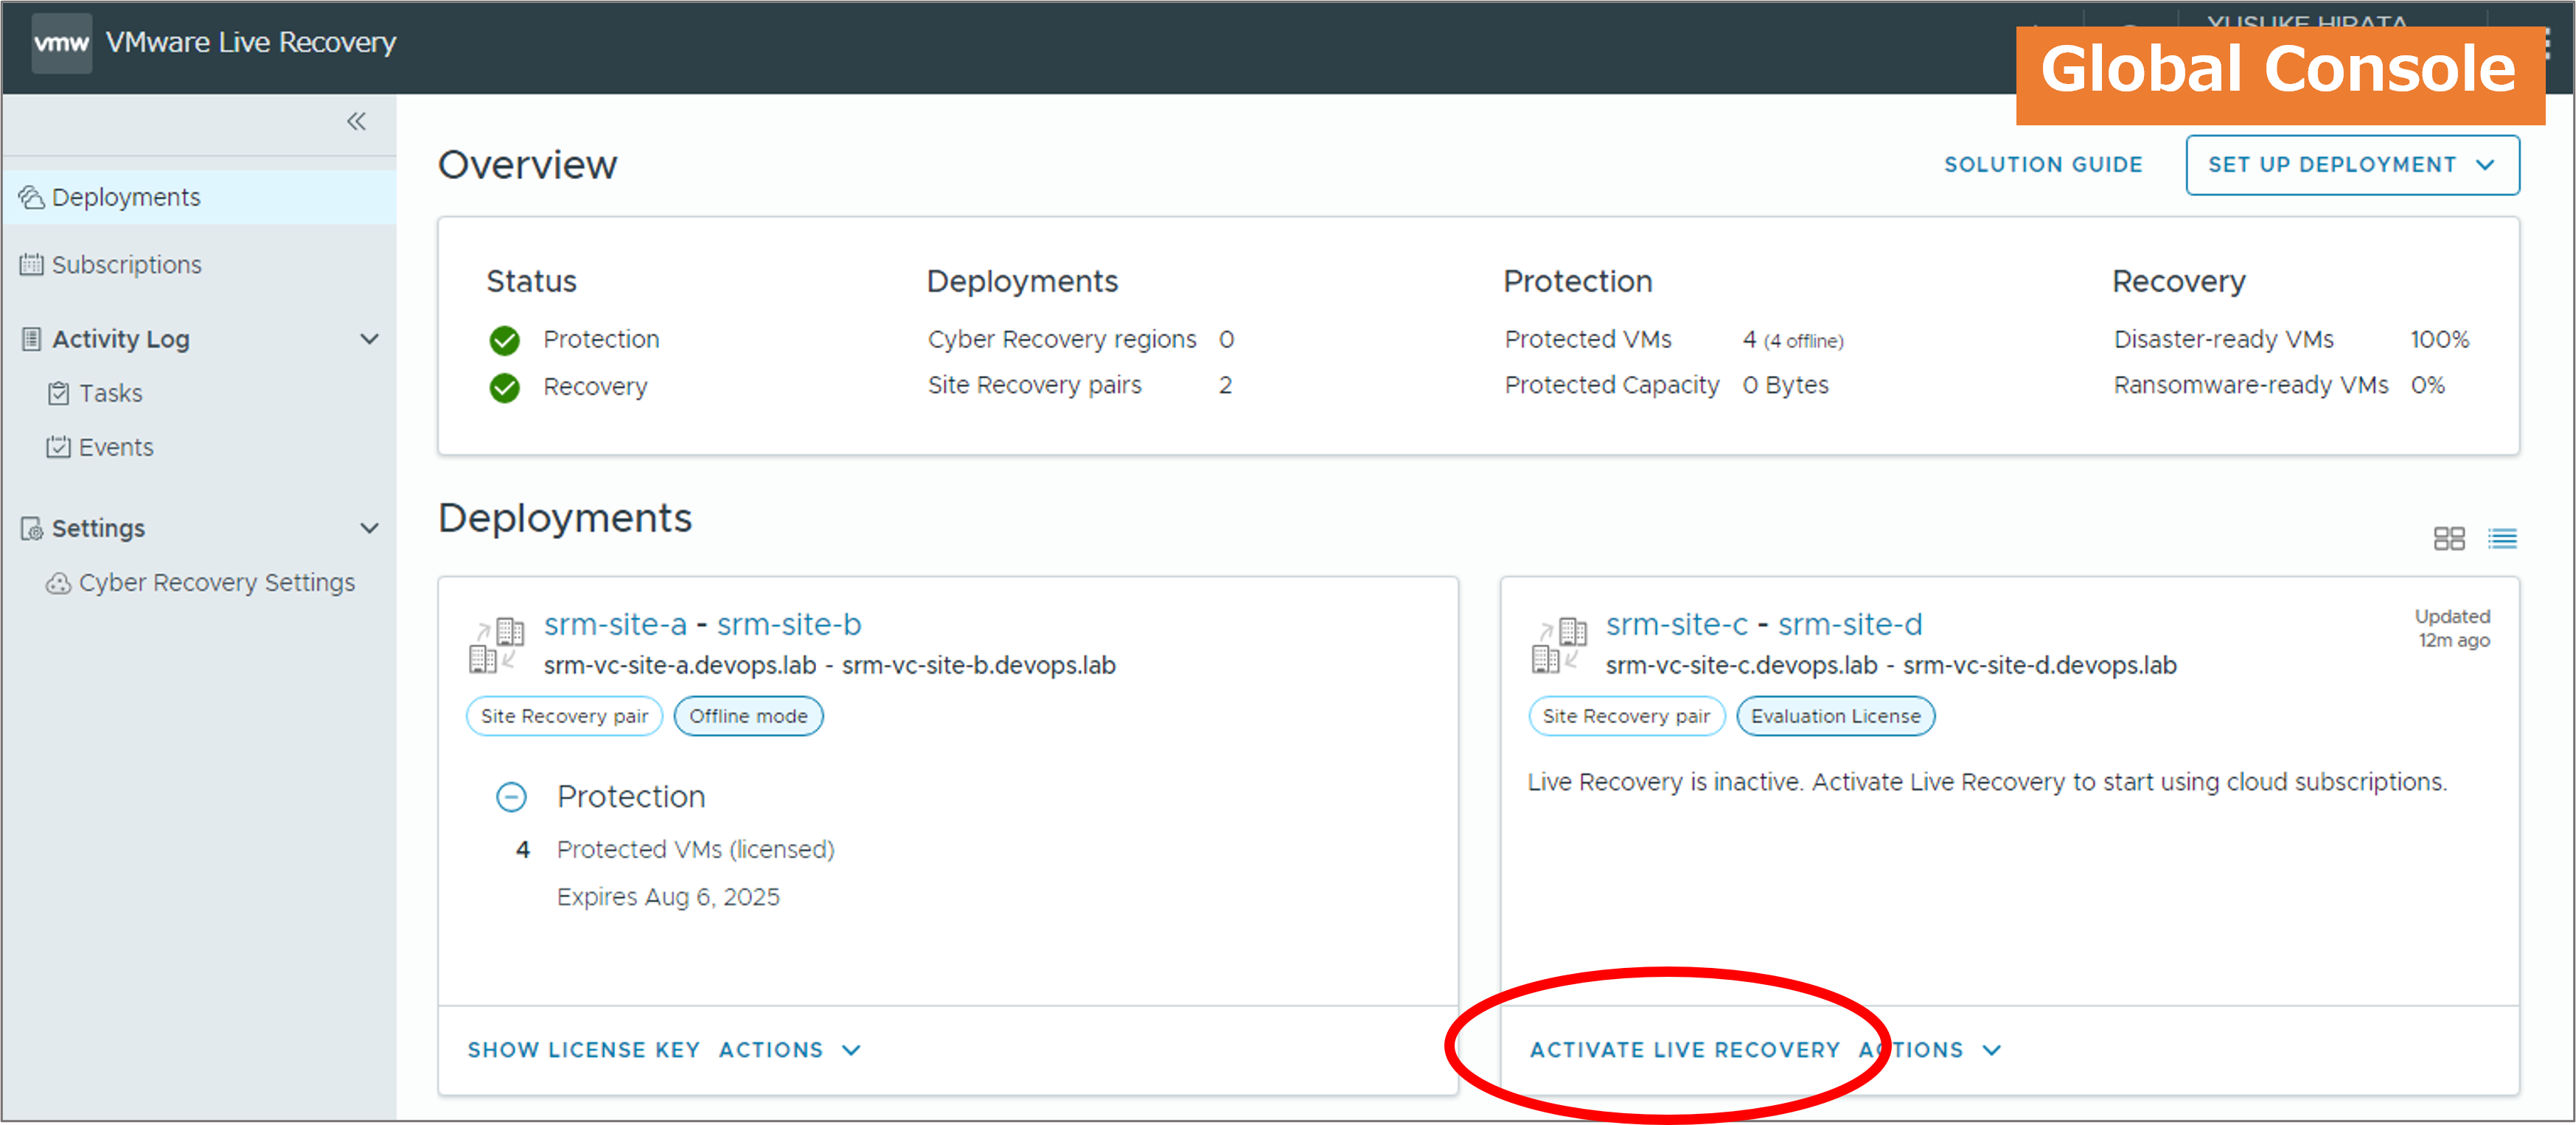The image size is (2576, 1125).
Task: Open the srm-site-d link
Action: 1850,625
